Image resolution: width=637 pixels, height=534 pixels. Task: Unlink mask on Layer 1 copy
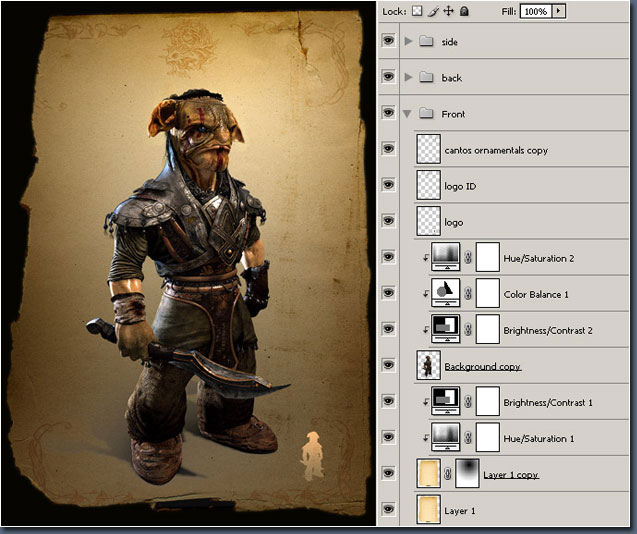pos(448,473)
